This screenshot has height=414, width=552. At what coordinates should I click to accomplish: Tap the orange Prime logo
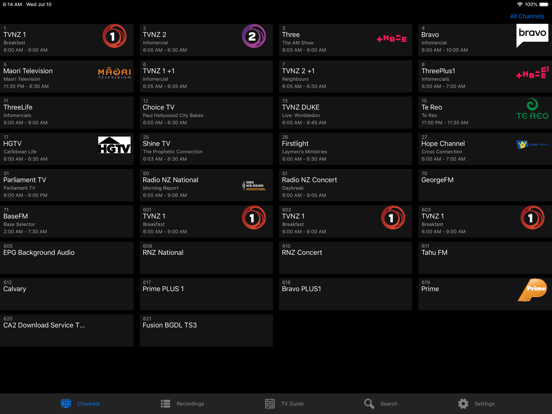tap(532, 290)
